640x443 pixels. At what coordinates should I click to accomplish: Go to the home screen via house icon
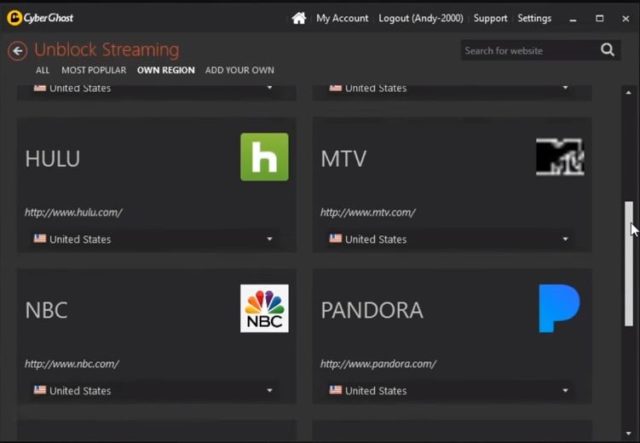point(299,18)
